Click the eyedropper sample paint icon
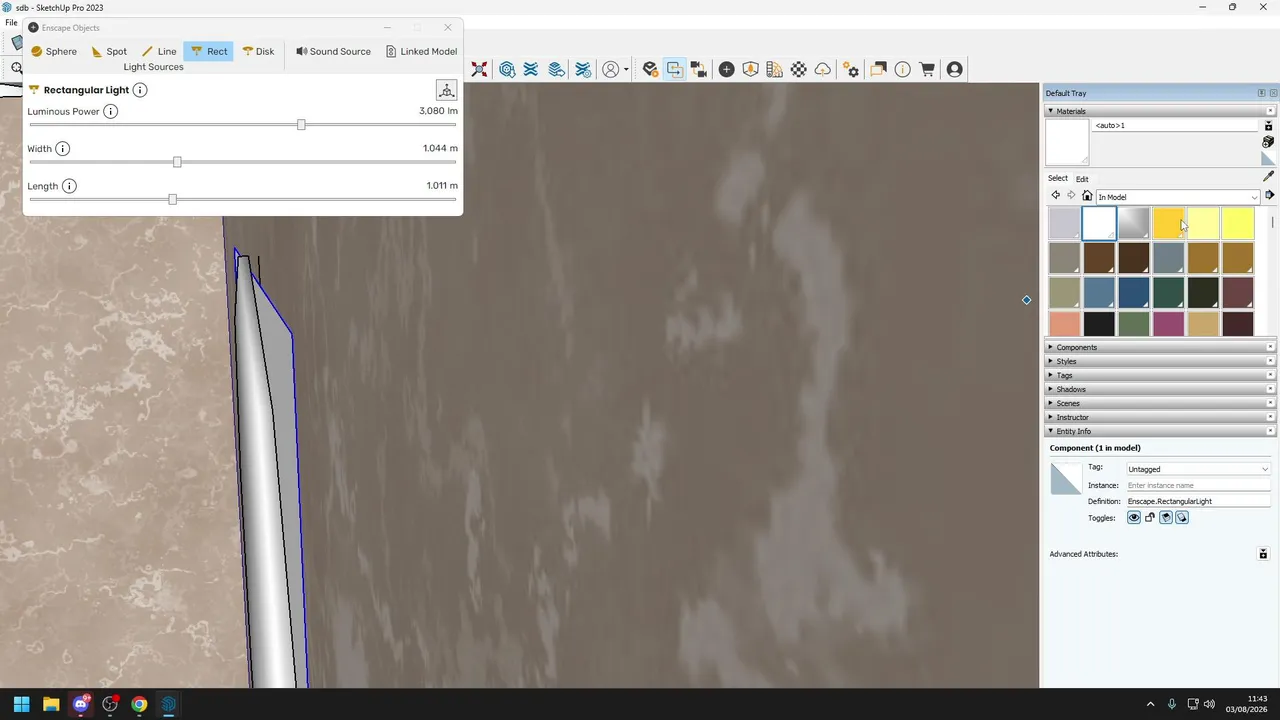This screenshot has height=720, width=1280. 1269,177
